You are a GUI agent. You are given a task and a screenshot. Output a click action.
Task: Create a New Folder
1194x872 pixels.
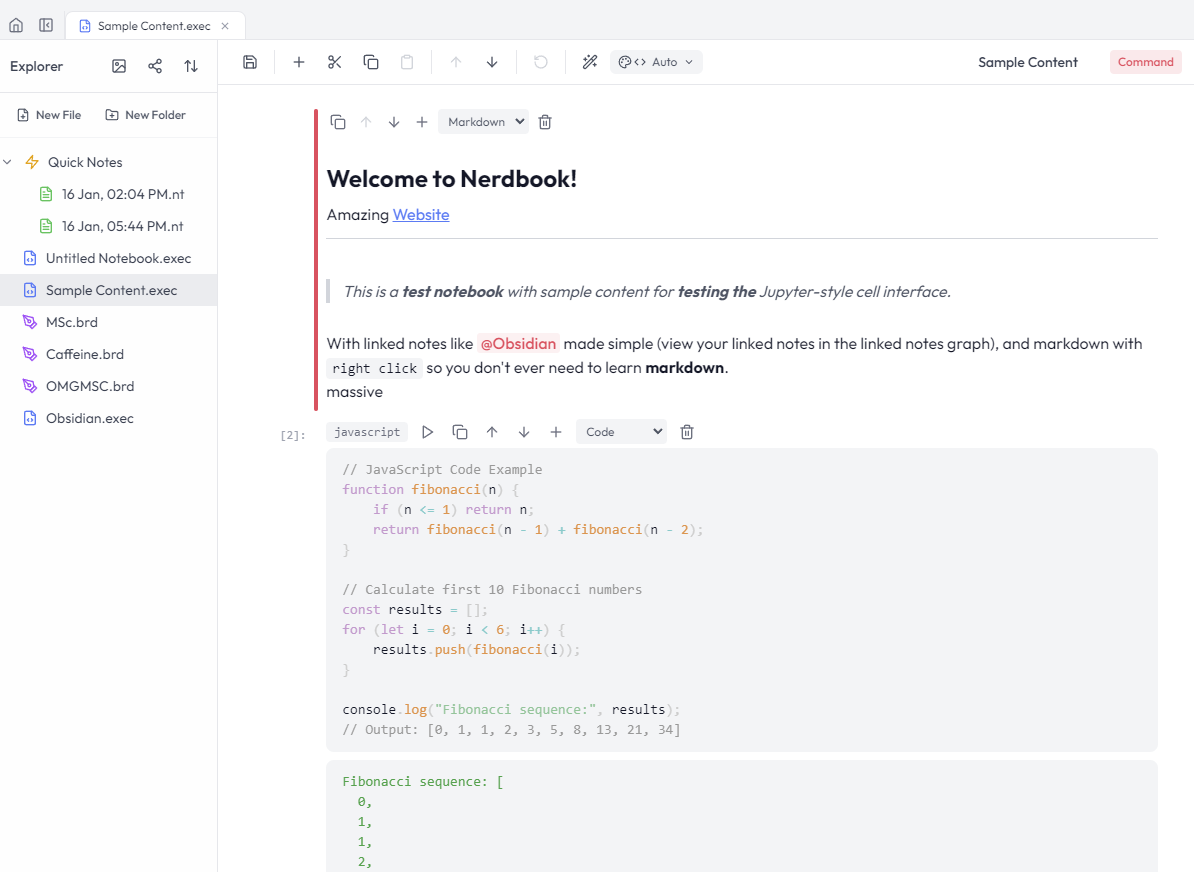pos(145,115)
